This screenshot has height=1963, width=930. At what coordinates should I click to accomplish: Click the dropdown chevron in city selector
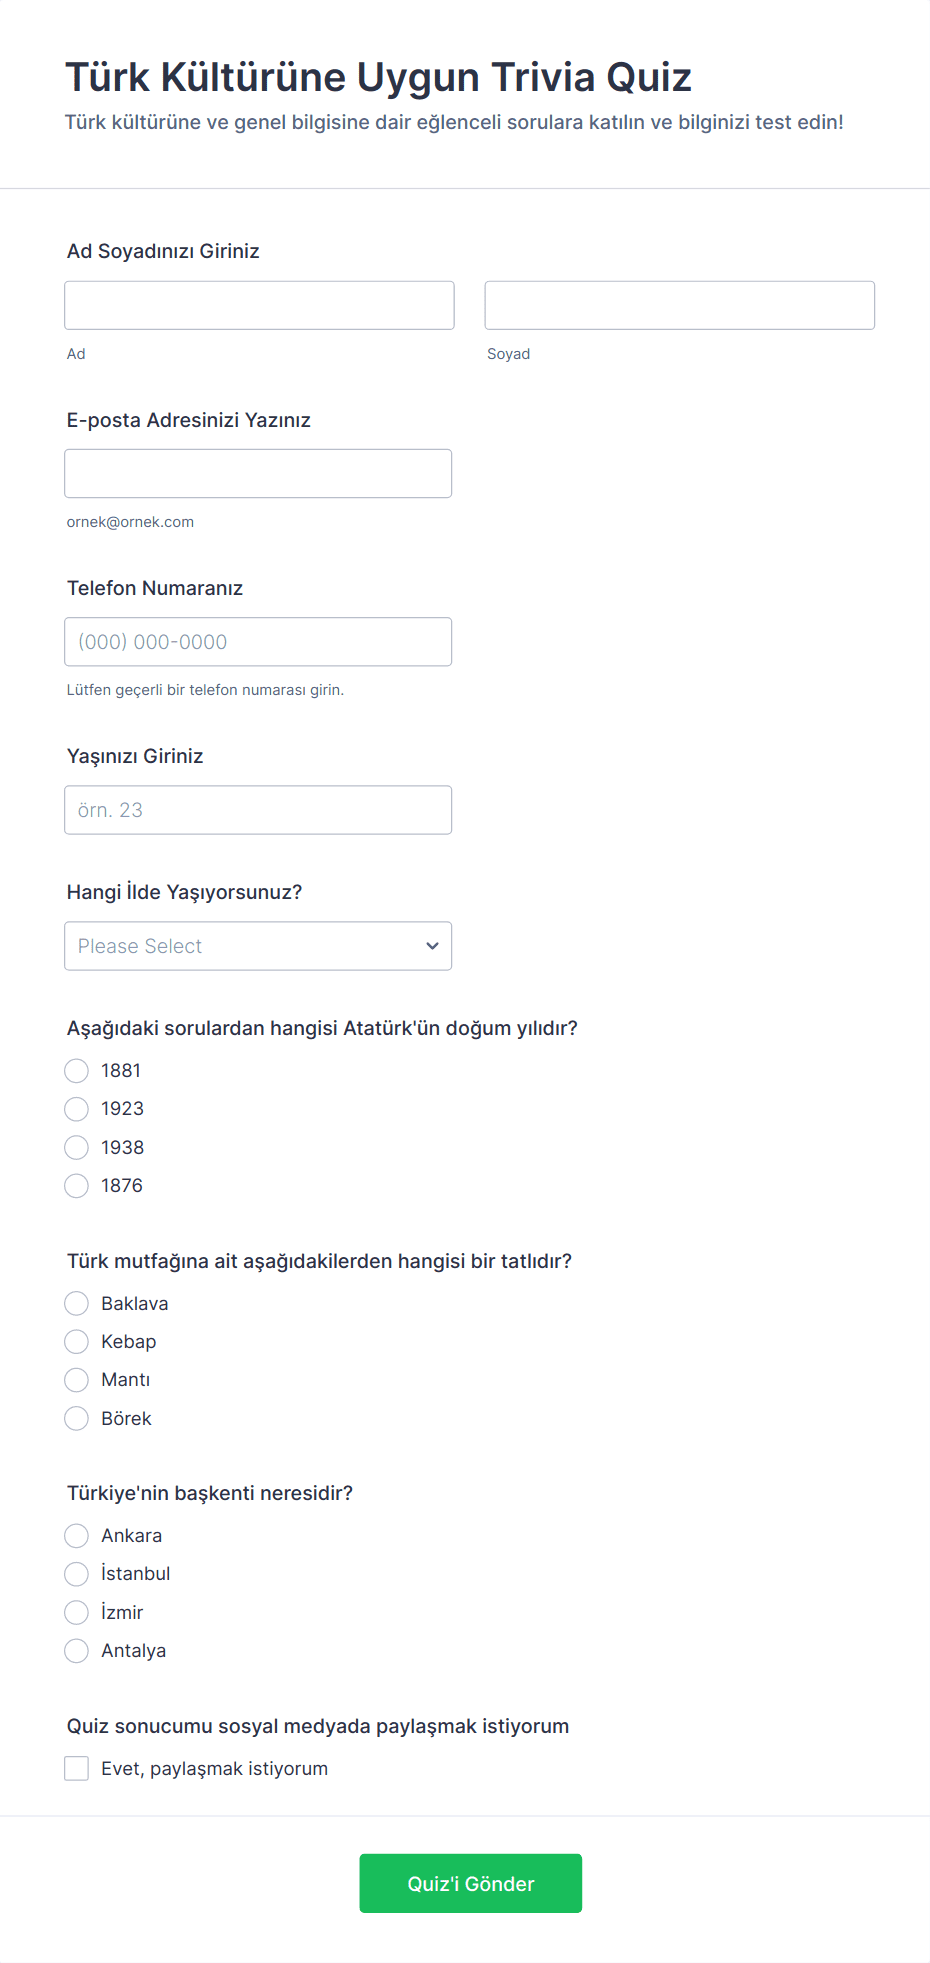pos(432,946)
